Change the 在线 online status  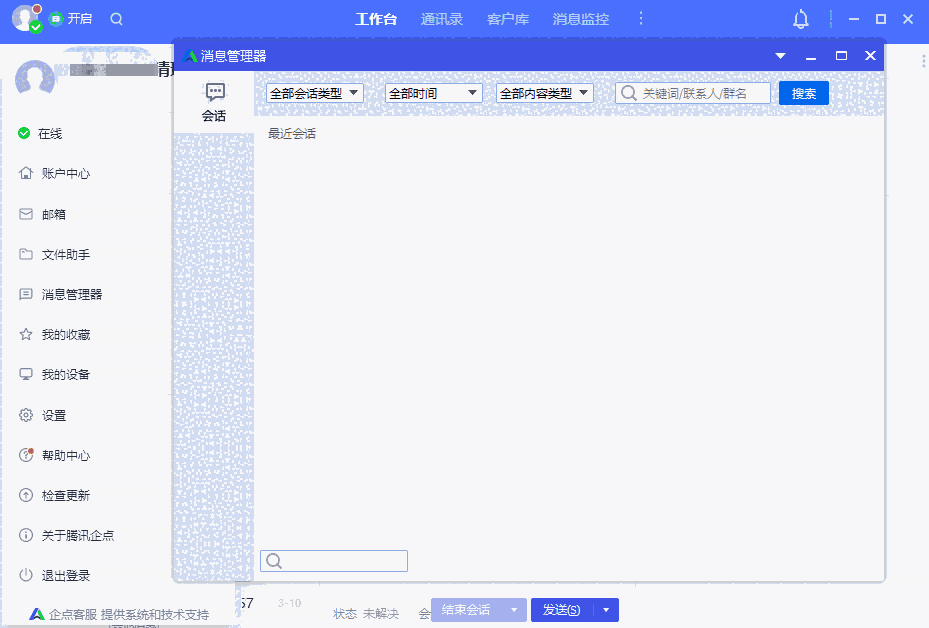(x=49, y=133)
